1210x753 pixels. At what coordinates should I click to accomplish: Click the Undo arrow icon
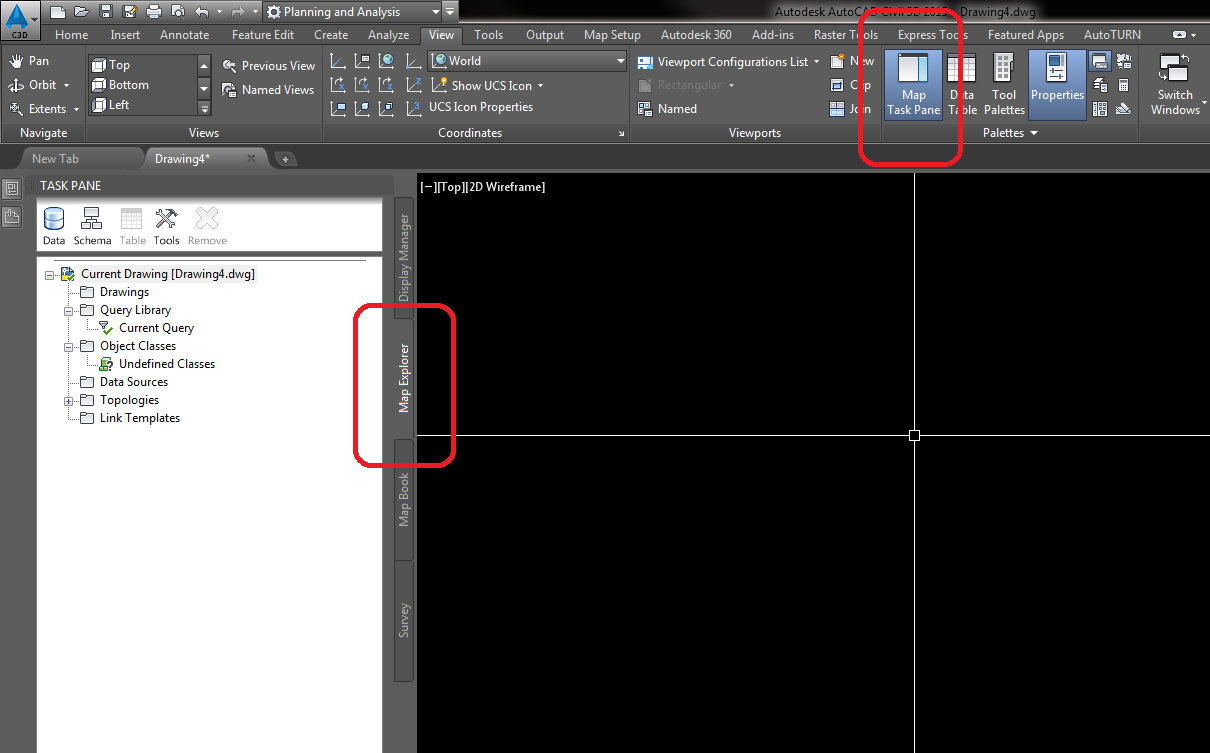pyautogui.click(x=201, y=12)
